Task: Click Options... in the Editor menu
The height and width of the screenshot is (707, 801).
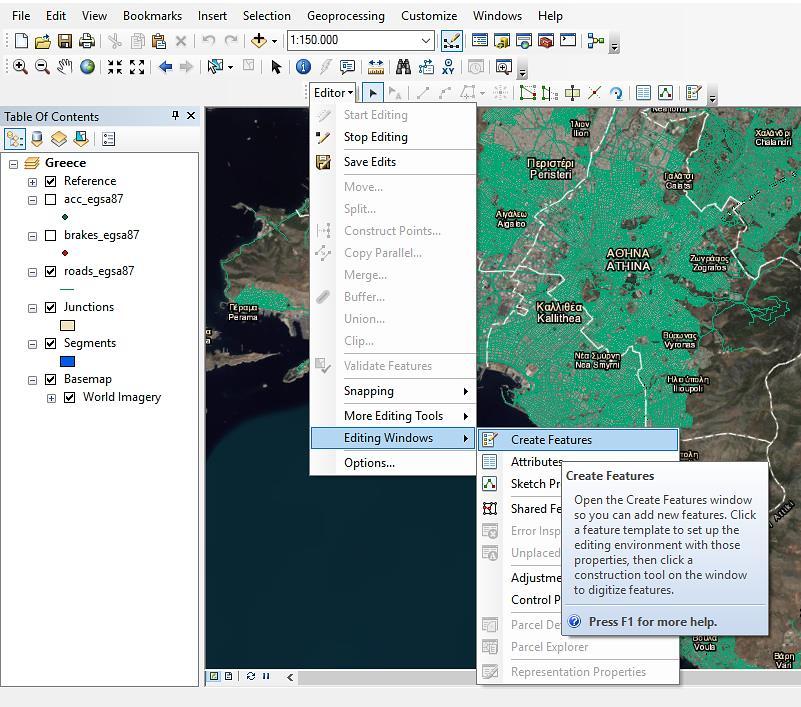Action: coord(393,463)
